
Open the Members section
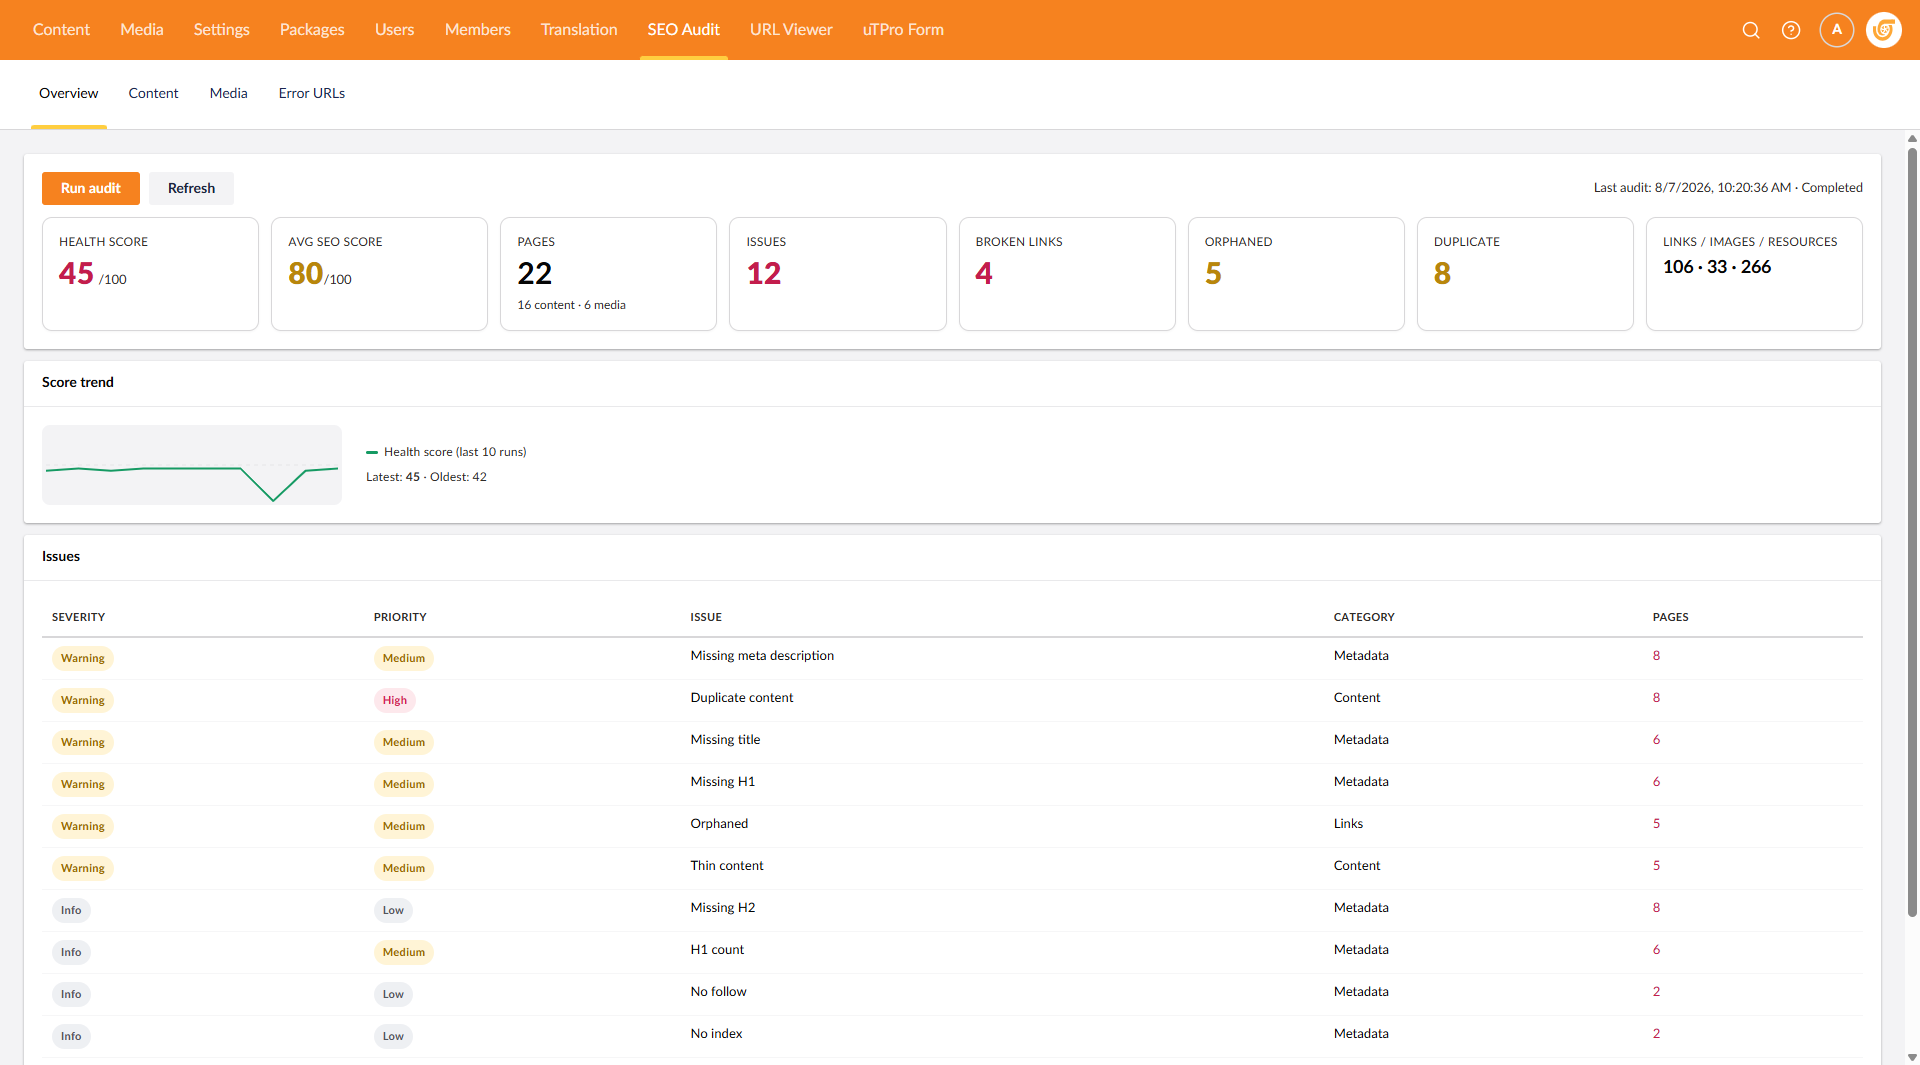click(478, 30)
